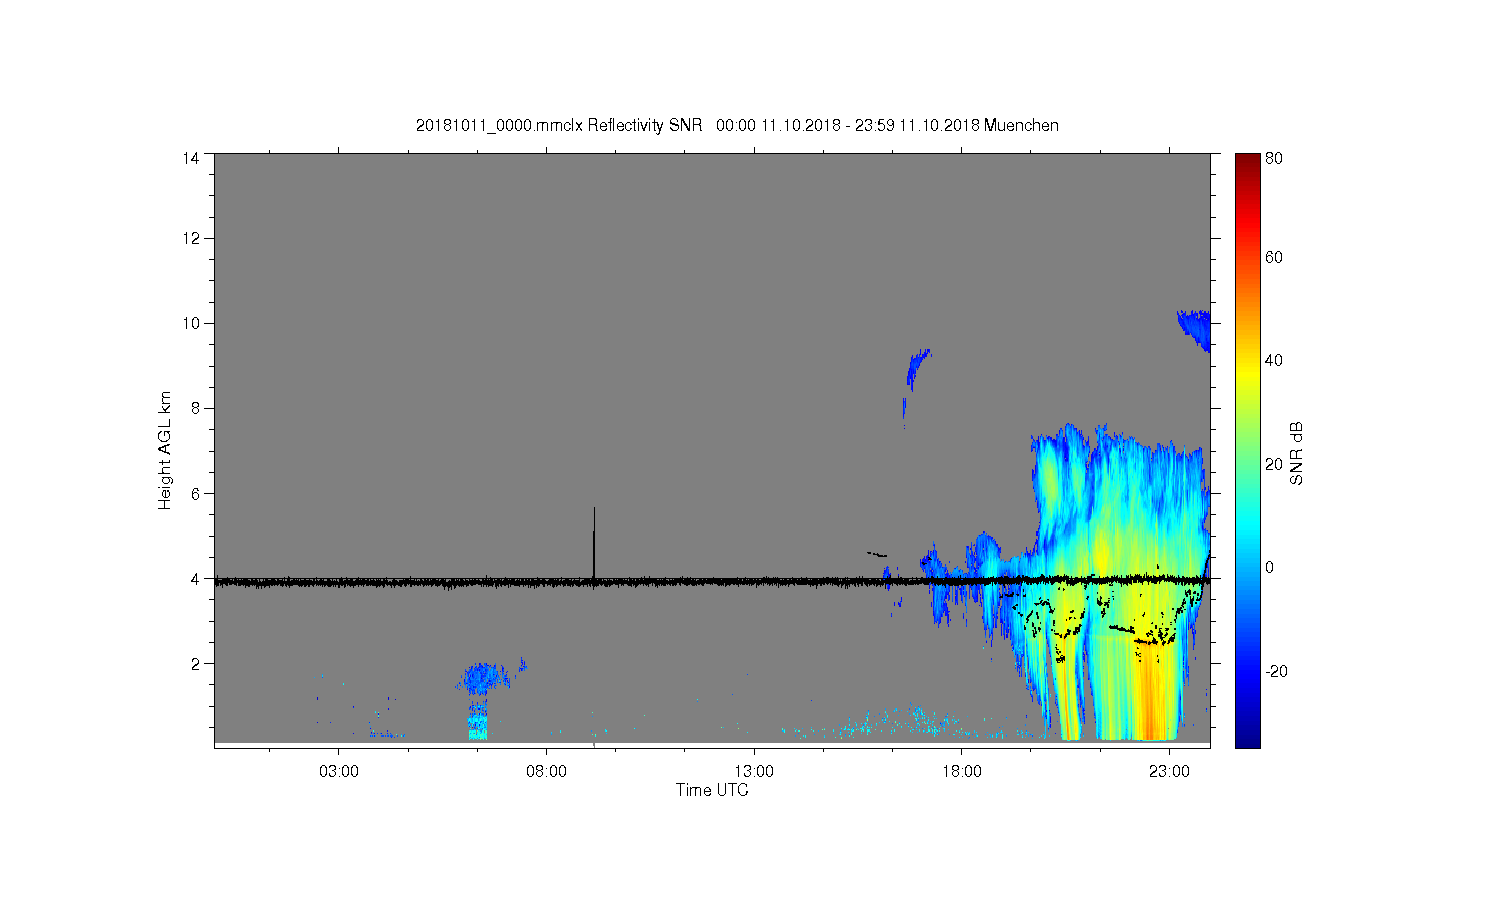1500x900 pixels.
Task: Click the '80' colorbar value label
Action: coord(1274,158)
